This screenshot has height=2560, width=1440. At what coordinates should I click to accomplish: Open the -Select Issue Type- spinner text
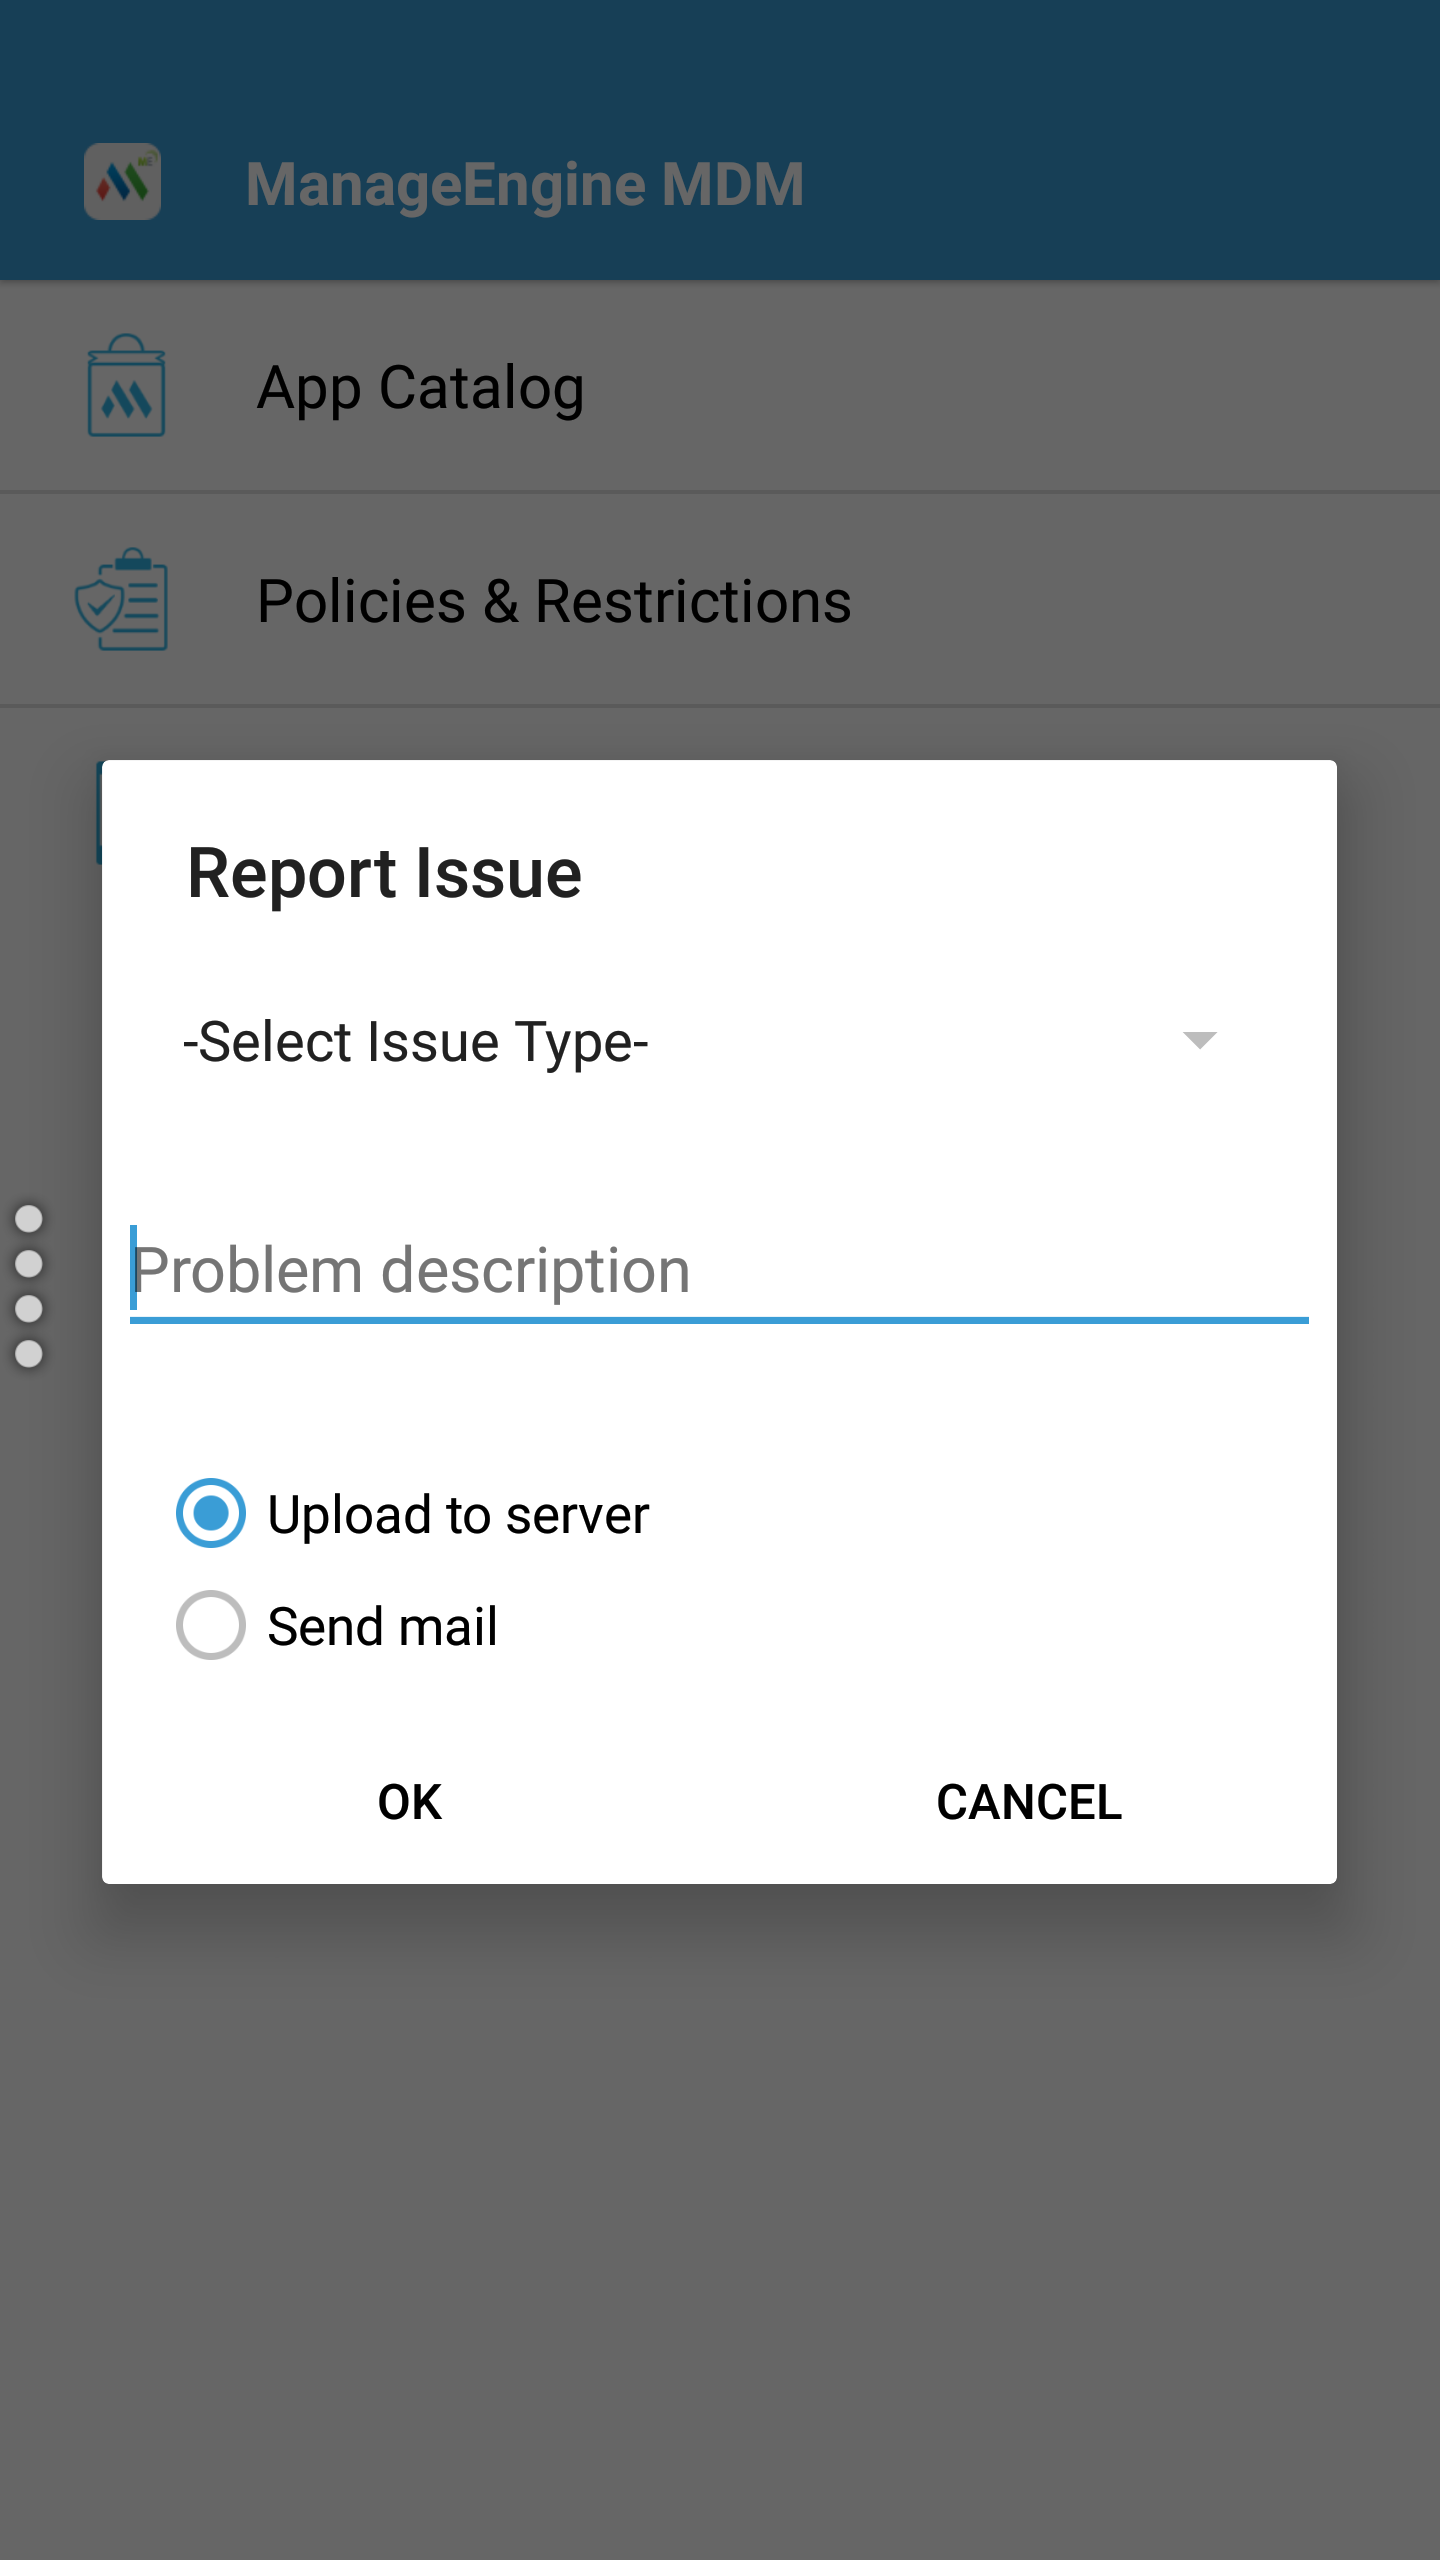[x=416, y=1042]
